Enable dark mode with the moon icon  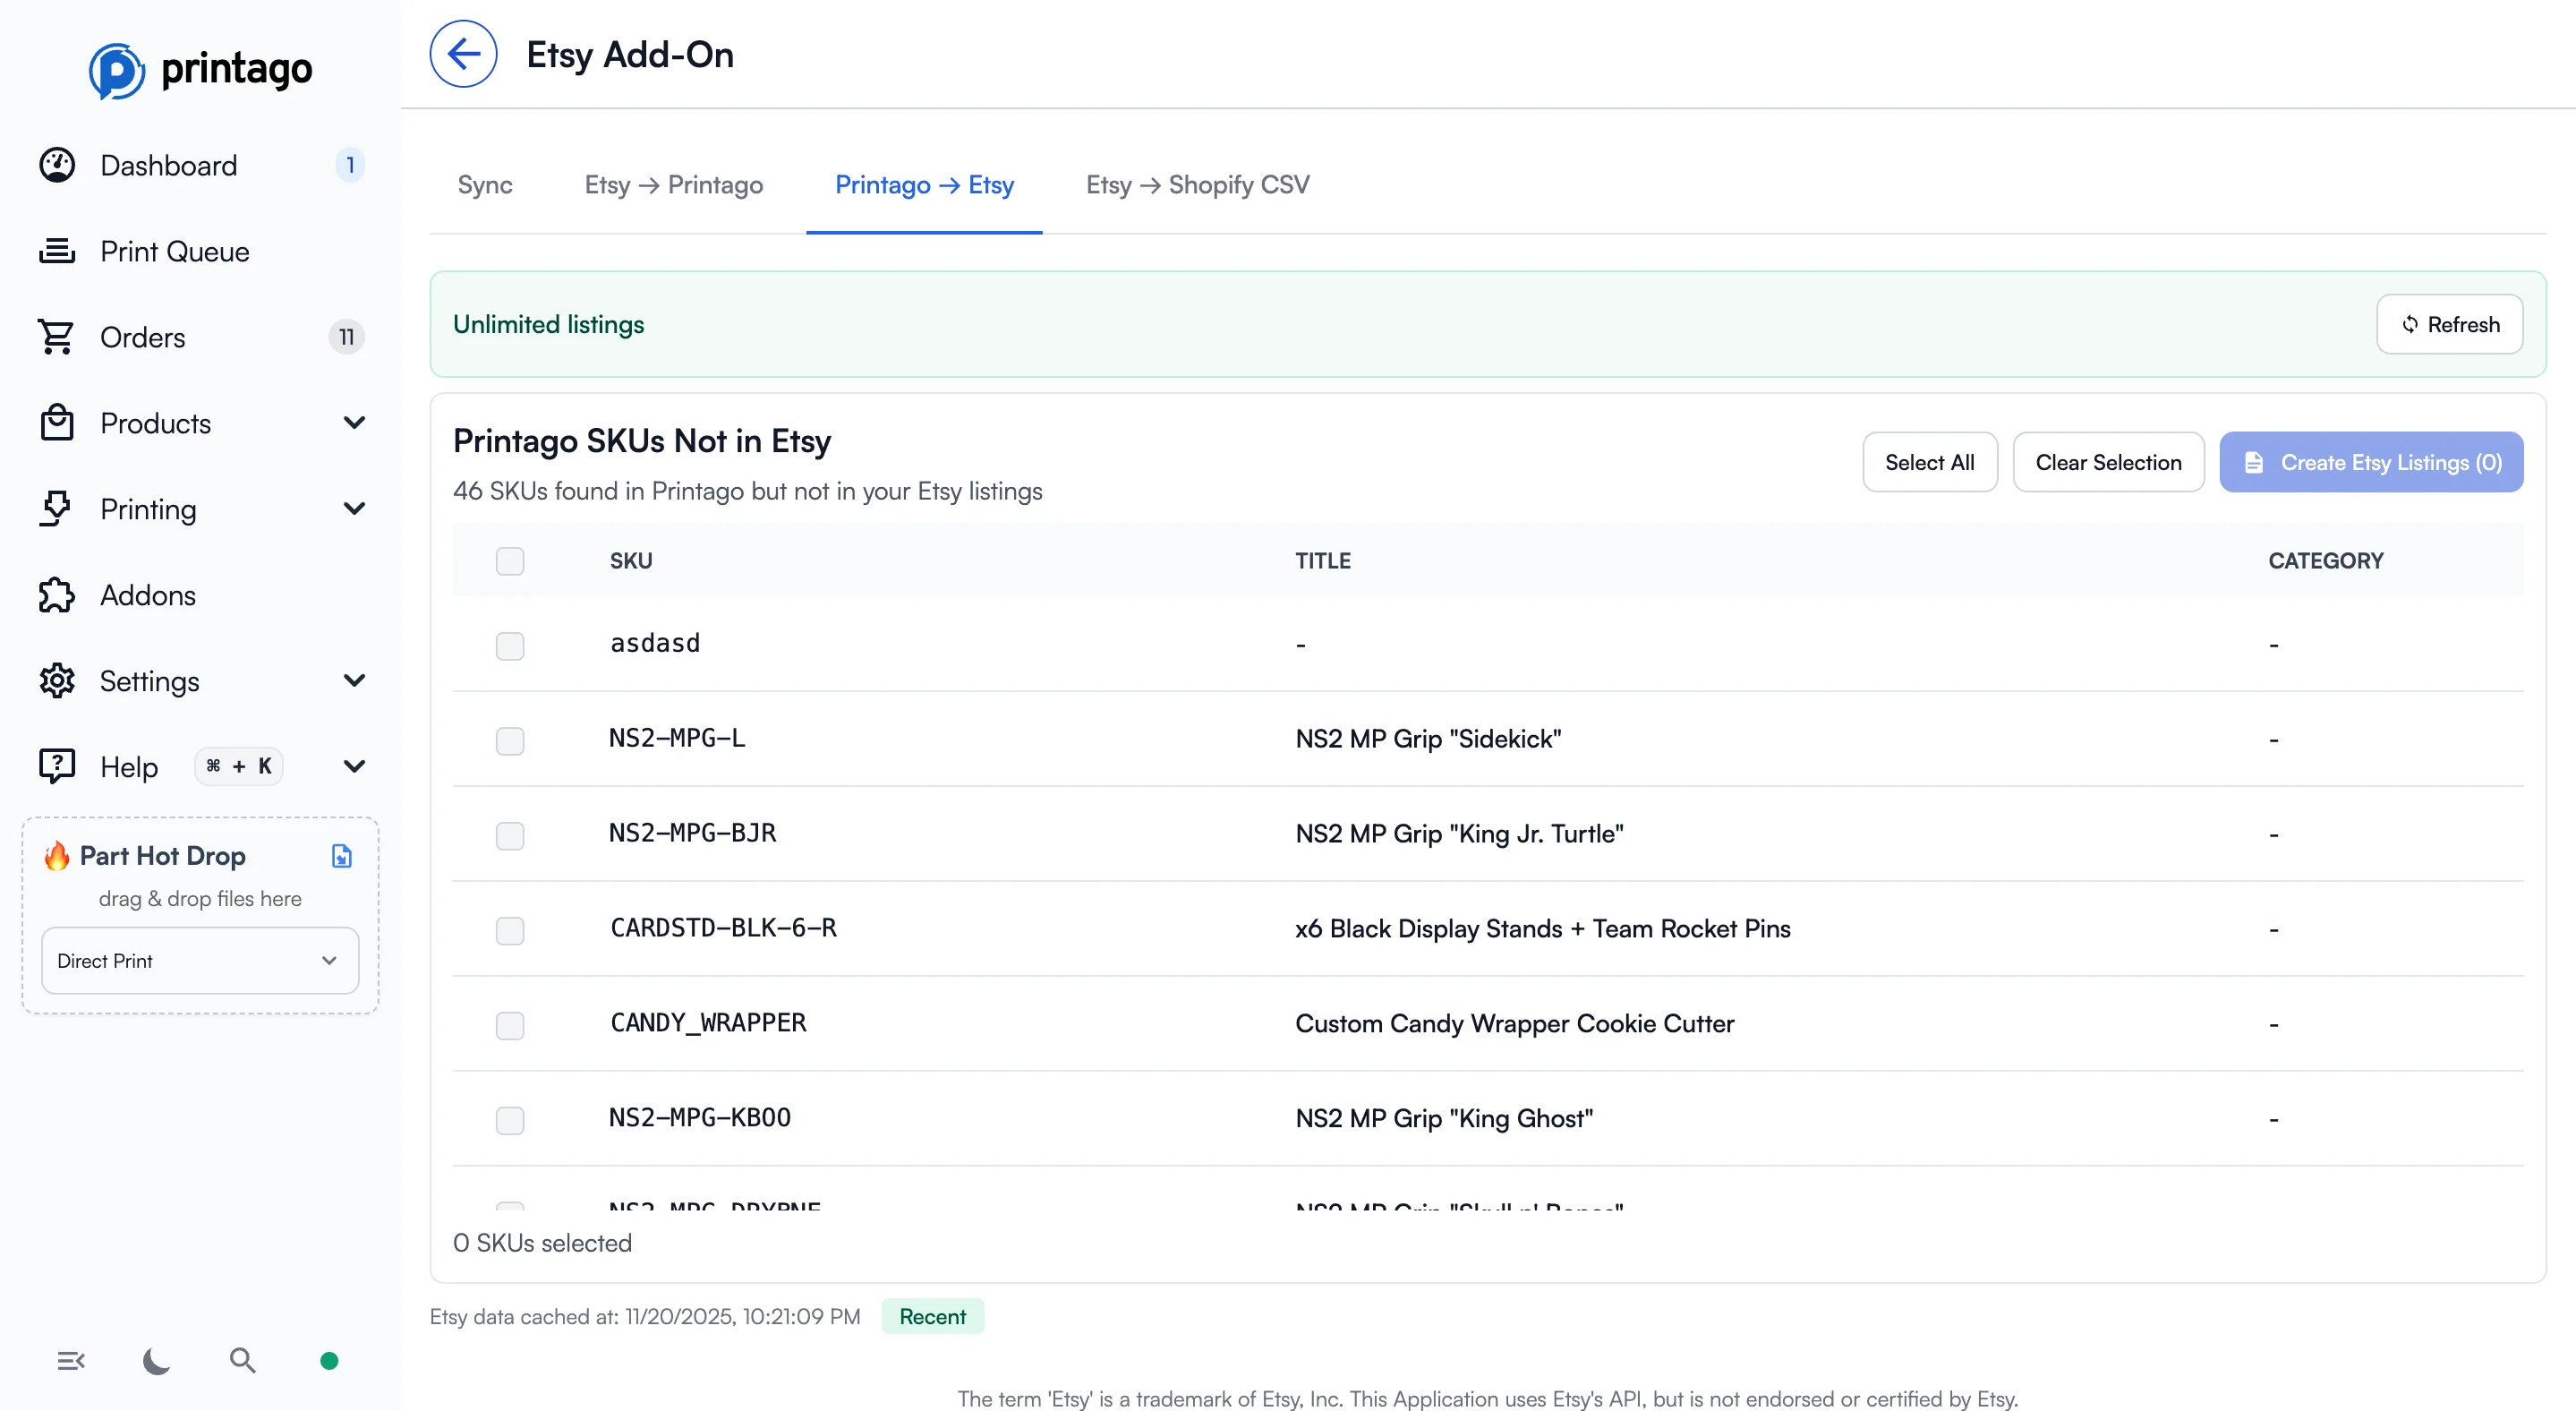[x=156, y=1361]
